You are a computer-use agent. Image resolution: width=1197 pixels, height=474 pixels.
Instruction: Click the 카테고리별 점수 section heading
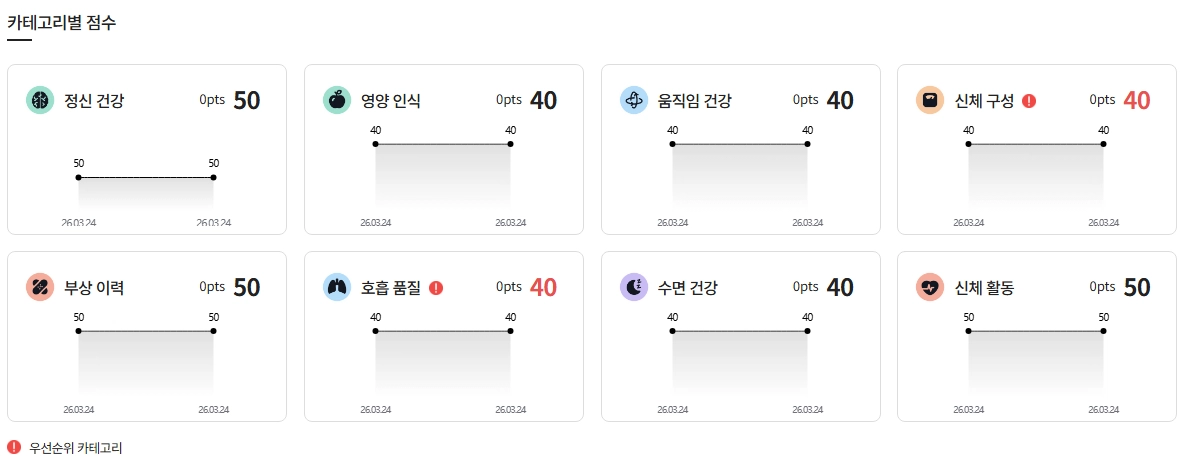(62, 22)
